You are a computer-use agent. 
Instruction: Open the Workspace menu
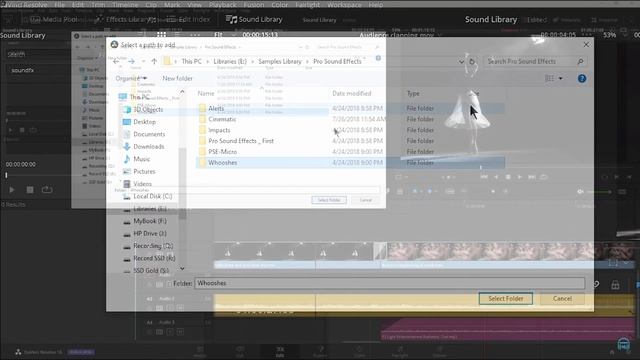pyautogui.click(x=344, y=5)
